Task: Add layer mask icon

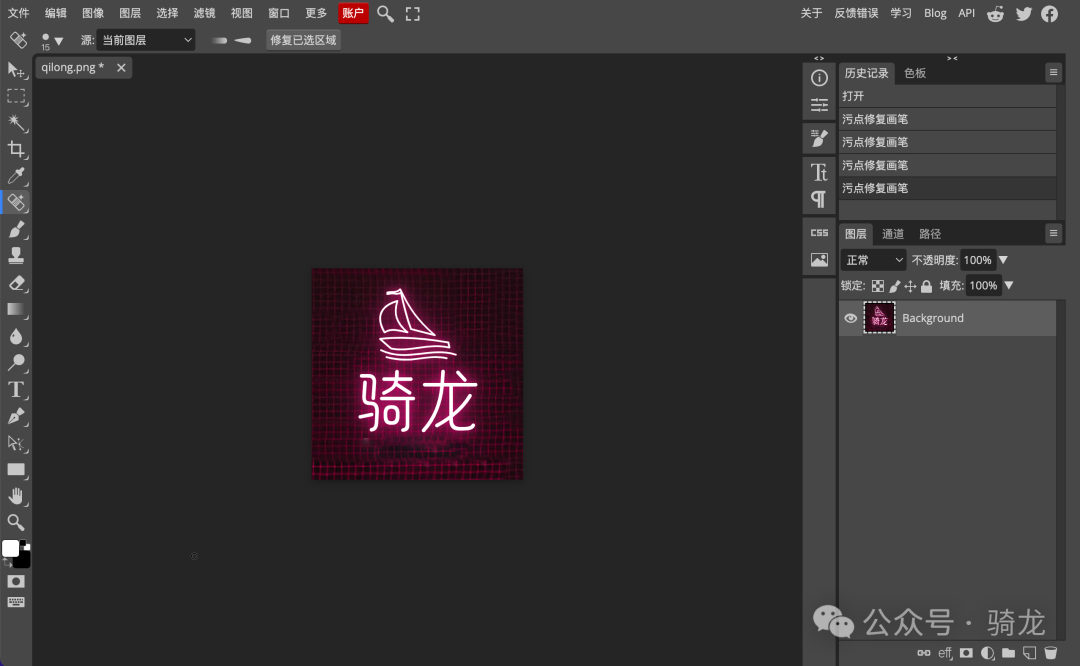Action: point(966,652)
